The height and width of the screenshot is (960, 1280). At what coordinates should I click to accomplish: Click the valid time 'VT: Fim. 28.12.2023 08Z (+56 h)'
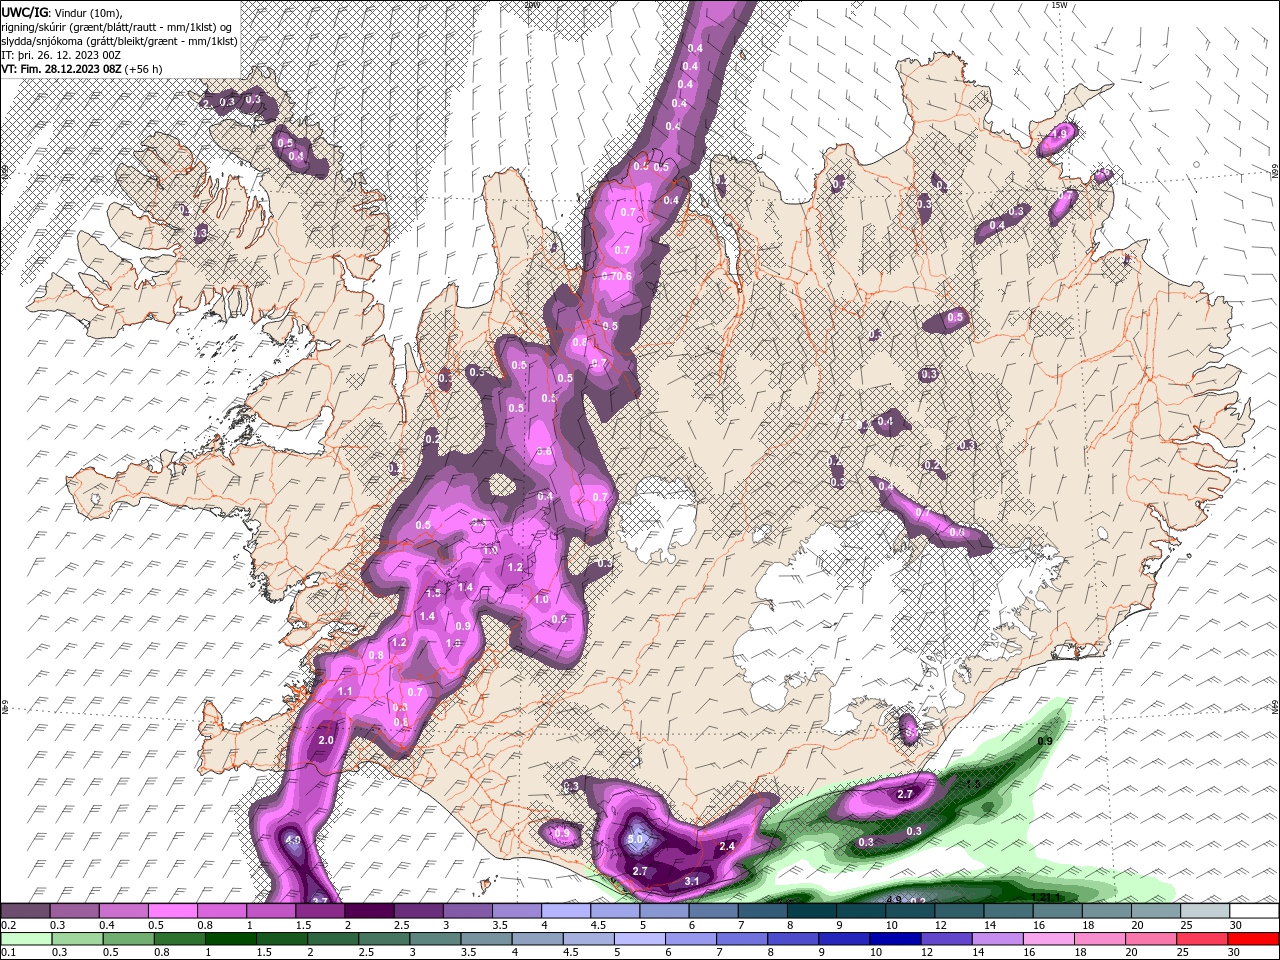[82, 69]
